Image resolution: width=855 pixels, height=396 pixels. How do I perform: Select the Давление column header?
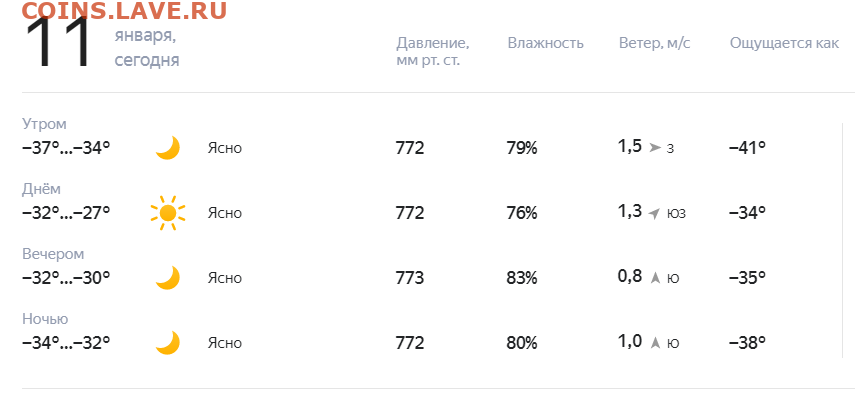pos(433,51)
